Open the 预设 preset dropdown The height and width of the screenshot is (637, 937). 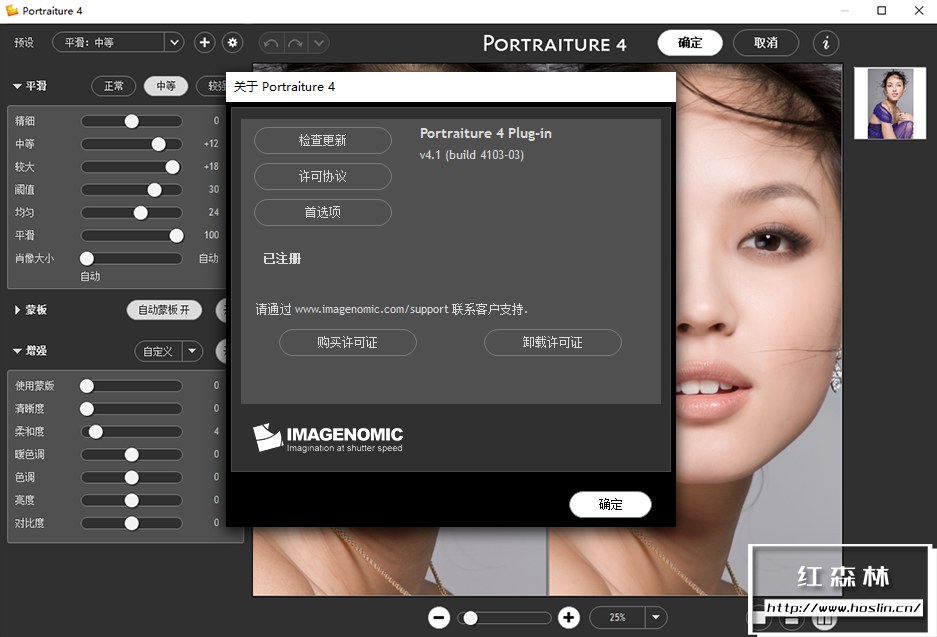tap(118, 42)
